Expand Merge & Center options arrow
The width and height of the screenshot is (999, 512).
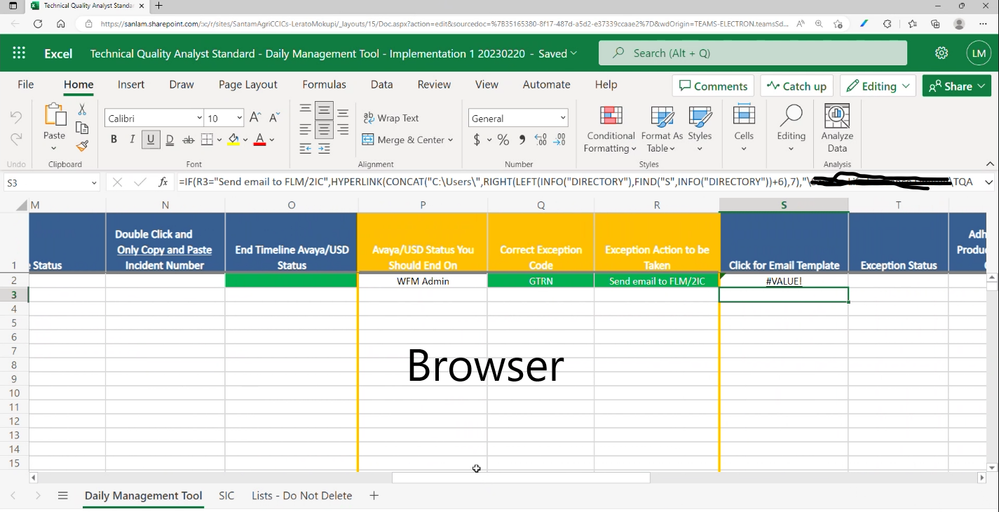click(450, 140)
